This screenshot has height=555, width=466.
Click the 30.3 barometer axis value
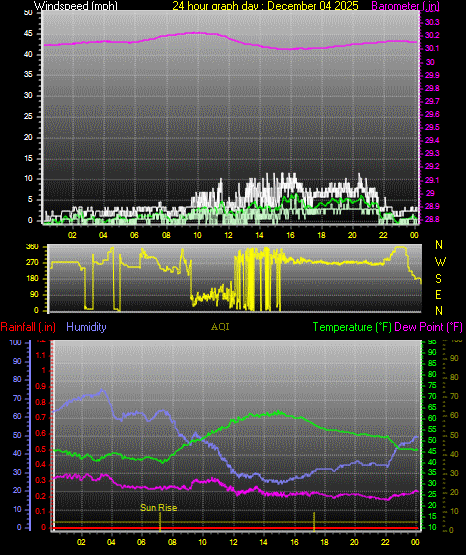pyautogui.click(x=432, y=22)
